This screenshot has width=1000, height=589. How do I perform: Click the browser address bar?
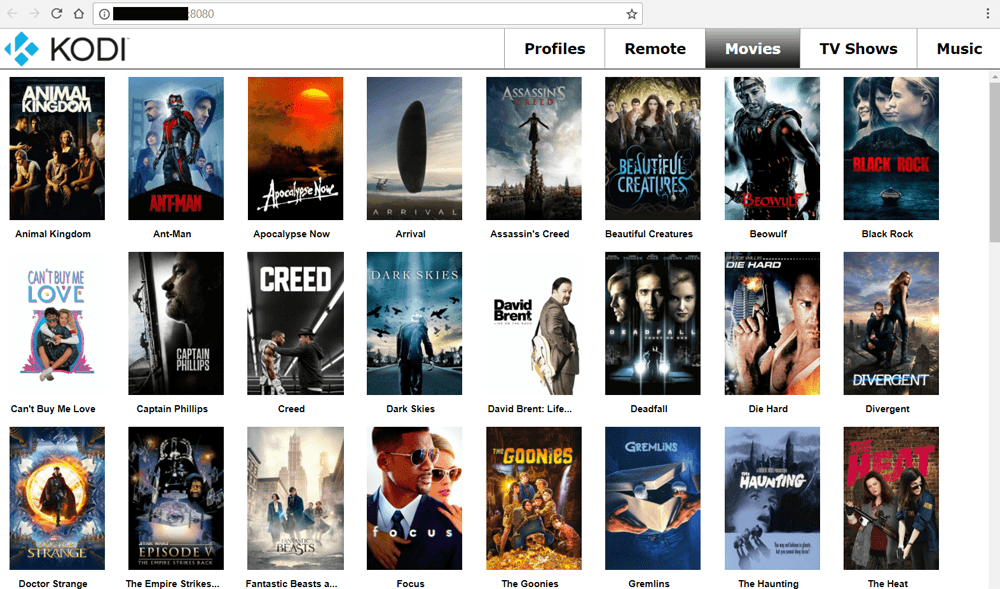(367, 14)
